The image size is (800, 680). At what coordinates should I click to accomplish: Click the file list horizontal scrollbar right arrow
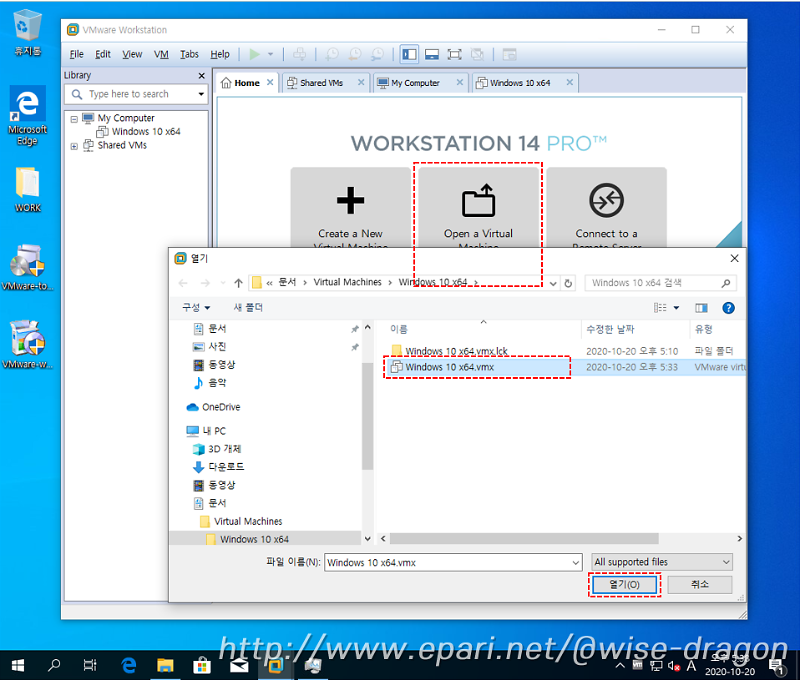click(740, 539)
